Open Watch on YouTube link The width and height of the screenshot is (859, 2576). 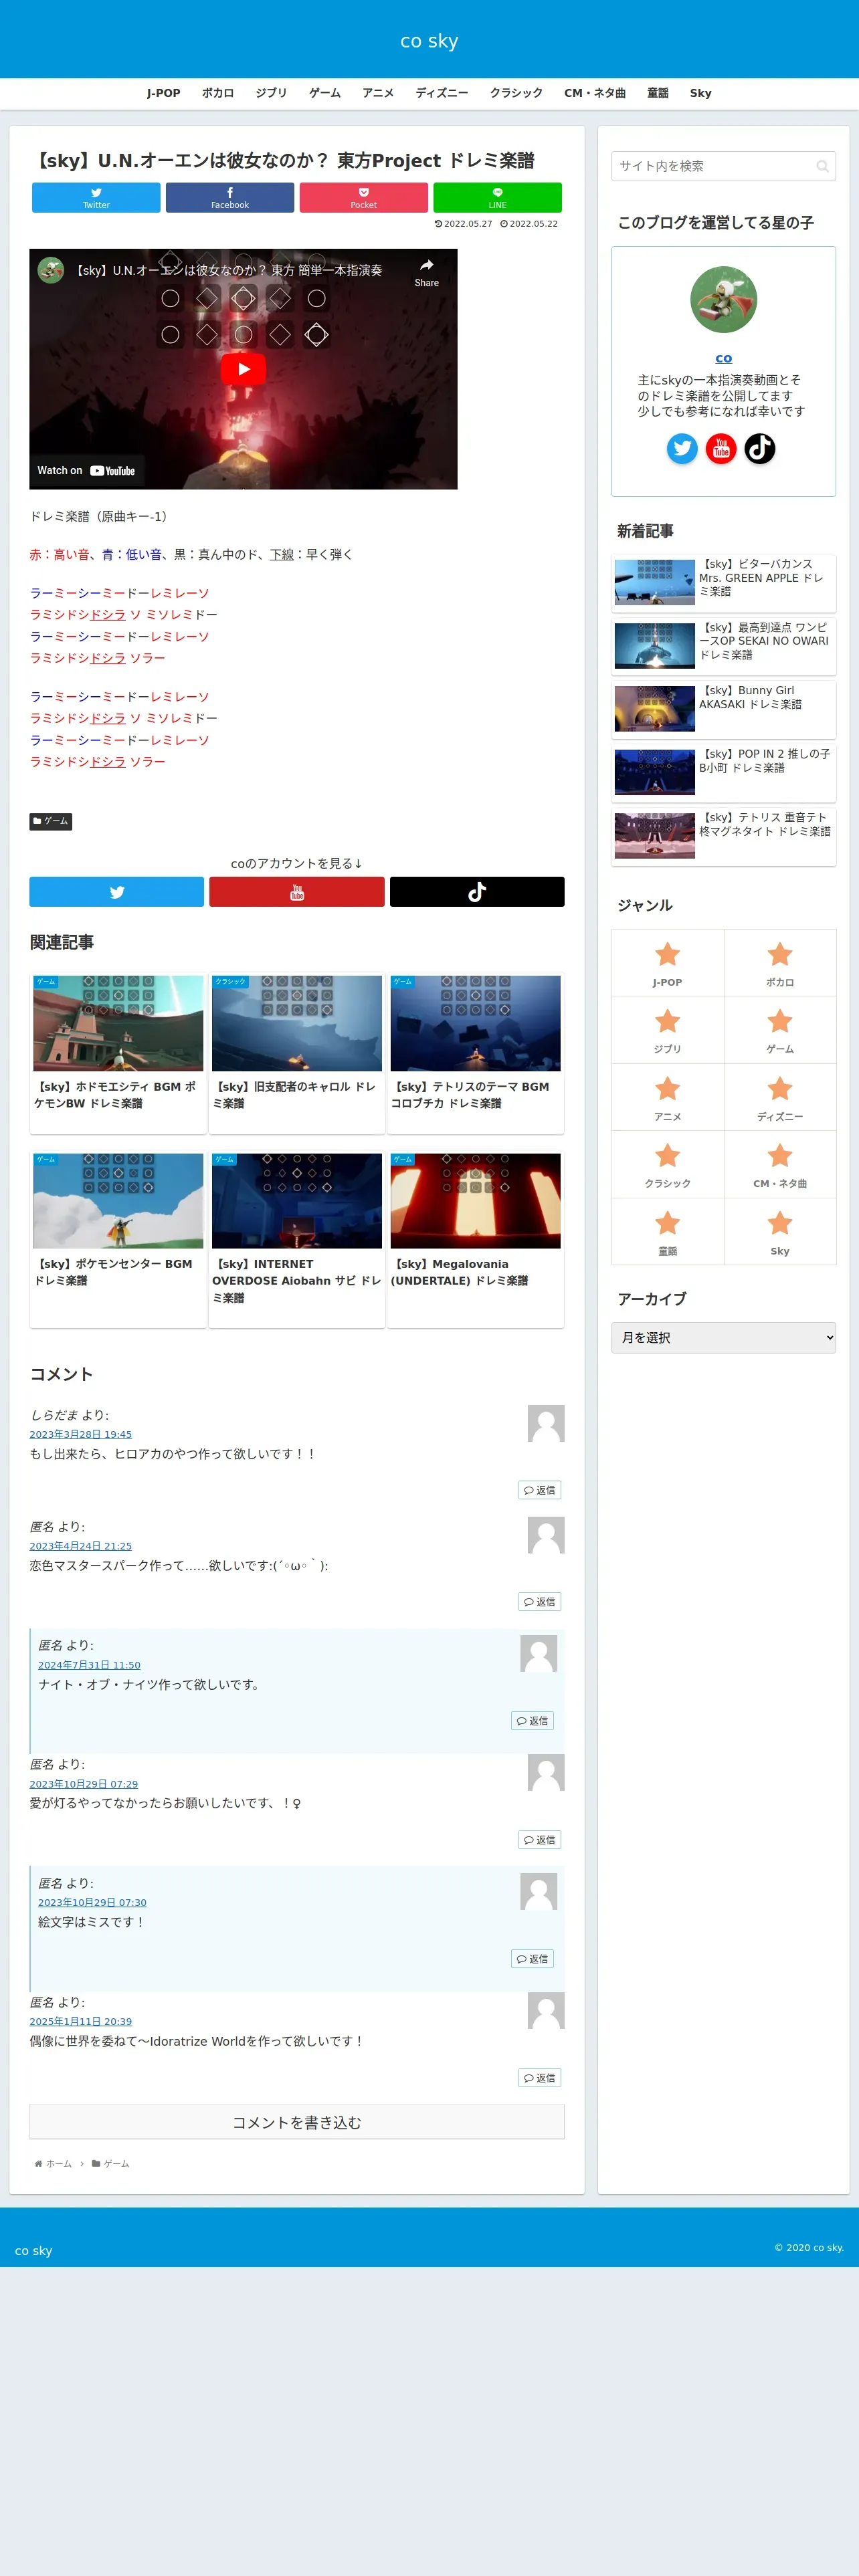click(86, 471)
